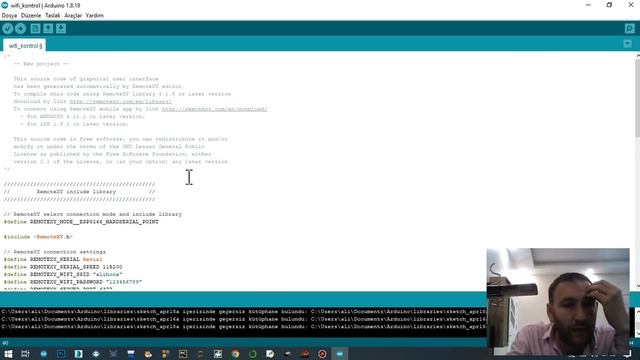Click the green circle taskbar icon

[x=253, y=354]
